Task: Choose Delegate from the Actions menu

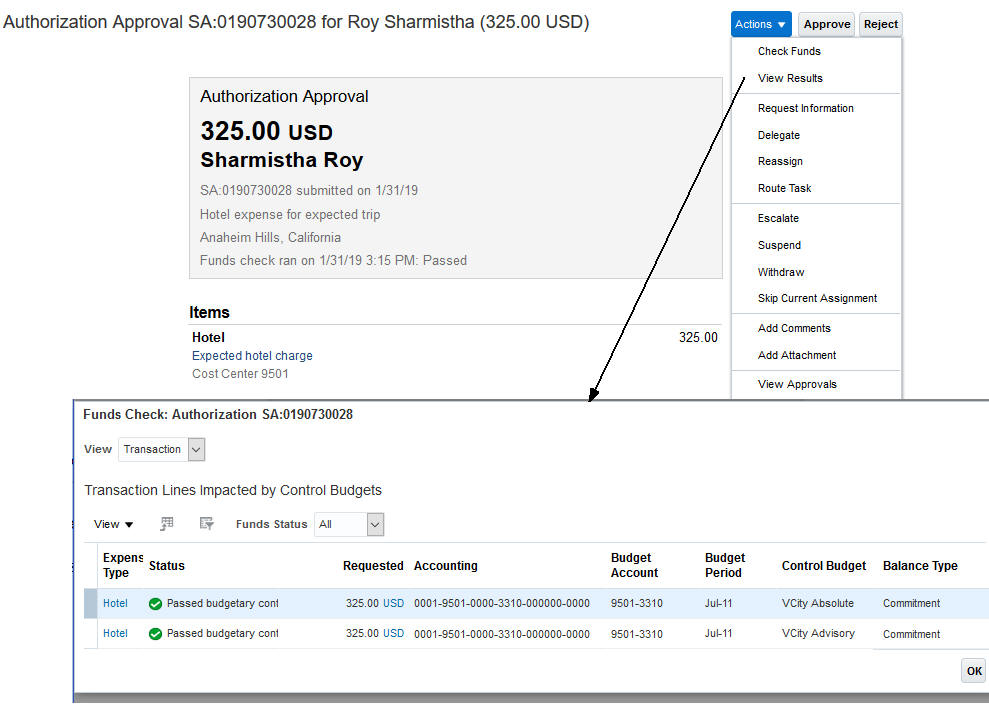Action: coord(778,135)
